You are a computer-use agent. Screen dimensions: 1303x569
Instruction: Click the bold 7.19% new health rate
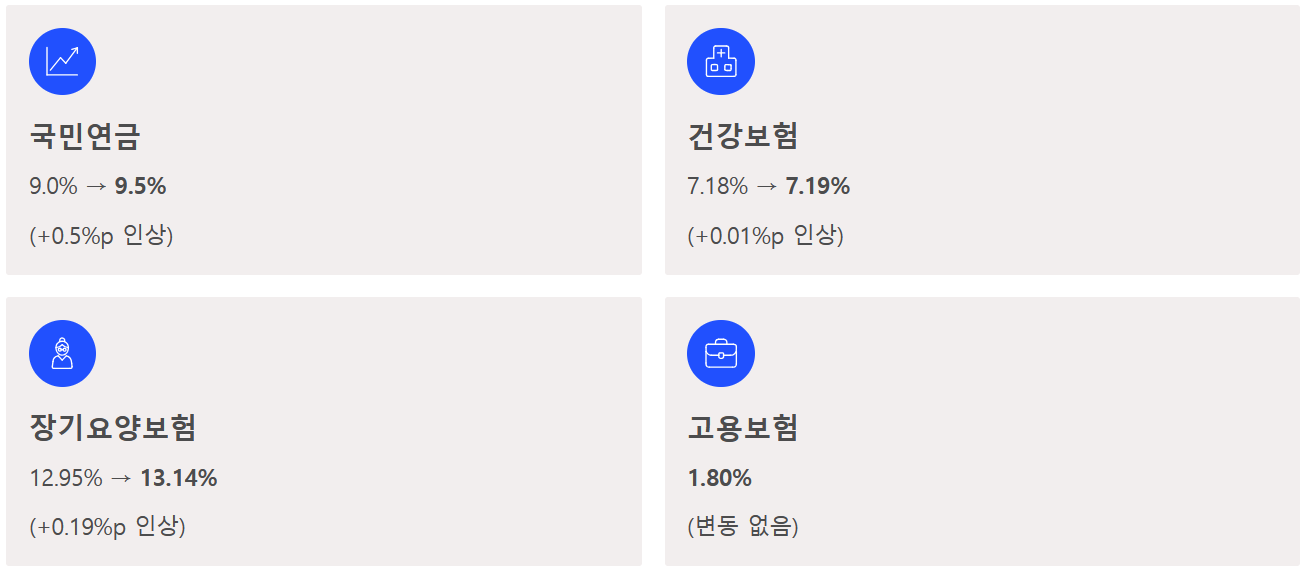(x=818, y=186)
